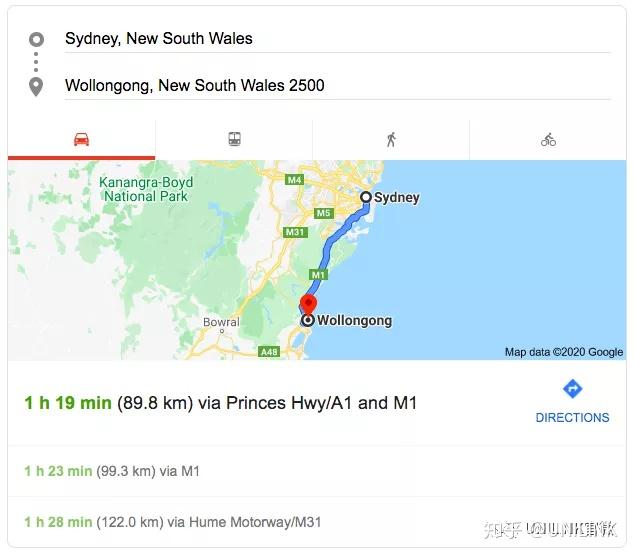Choose the 1 h 23 min via M1 route
This screenshot has width=634, height=556.
112,471
